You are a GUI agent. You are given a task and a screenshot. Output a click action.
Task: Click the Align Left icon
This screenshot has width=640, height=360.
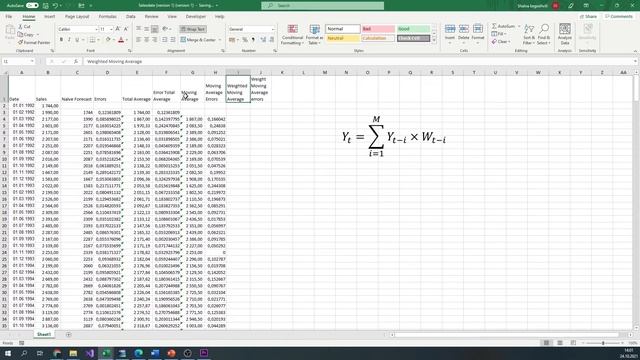point(139,40)
